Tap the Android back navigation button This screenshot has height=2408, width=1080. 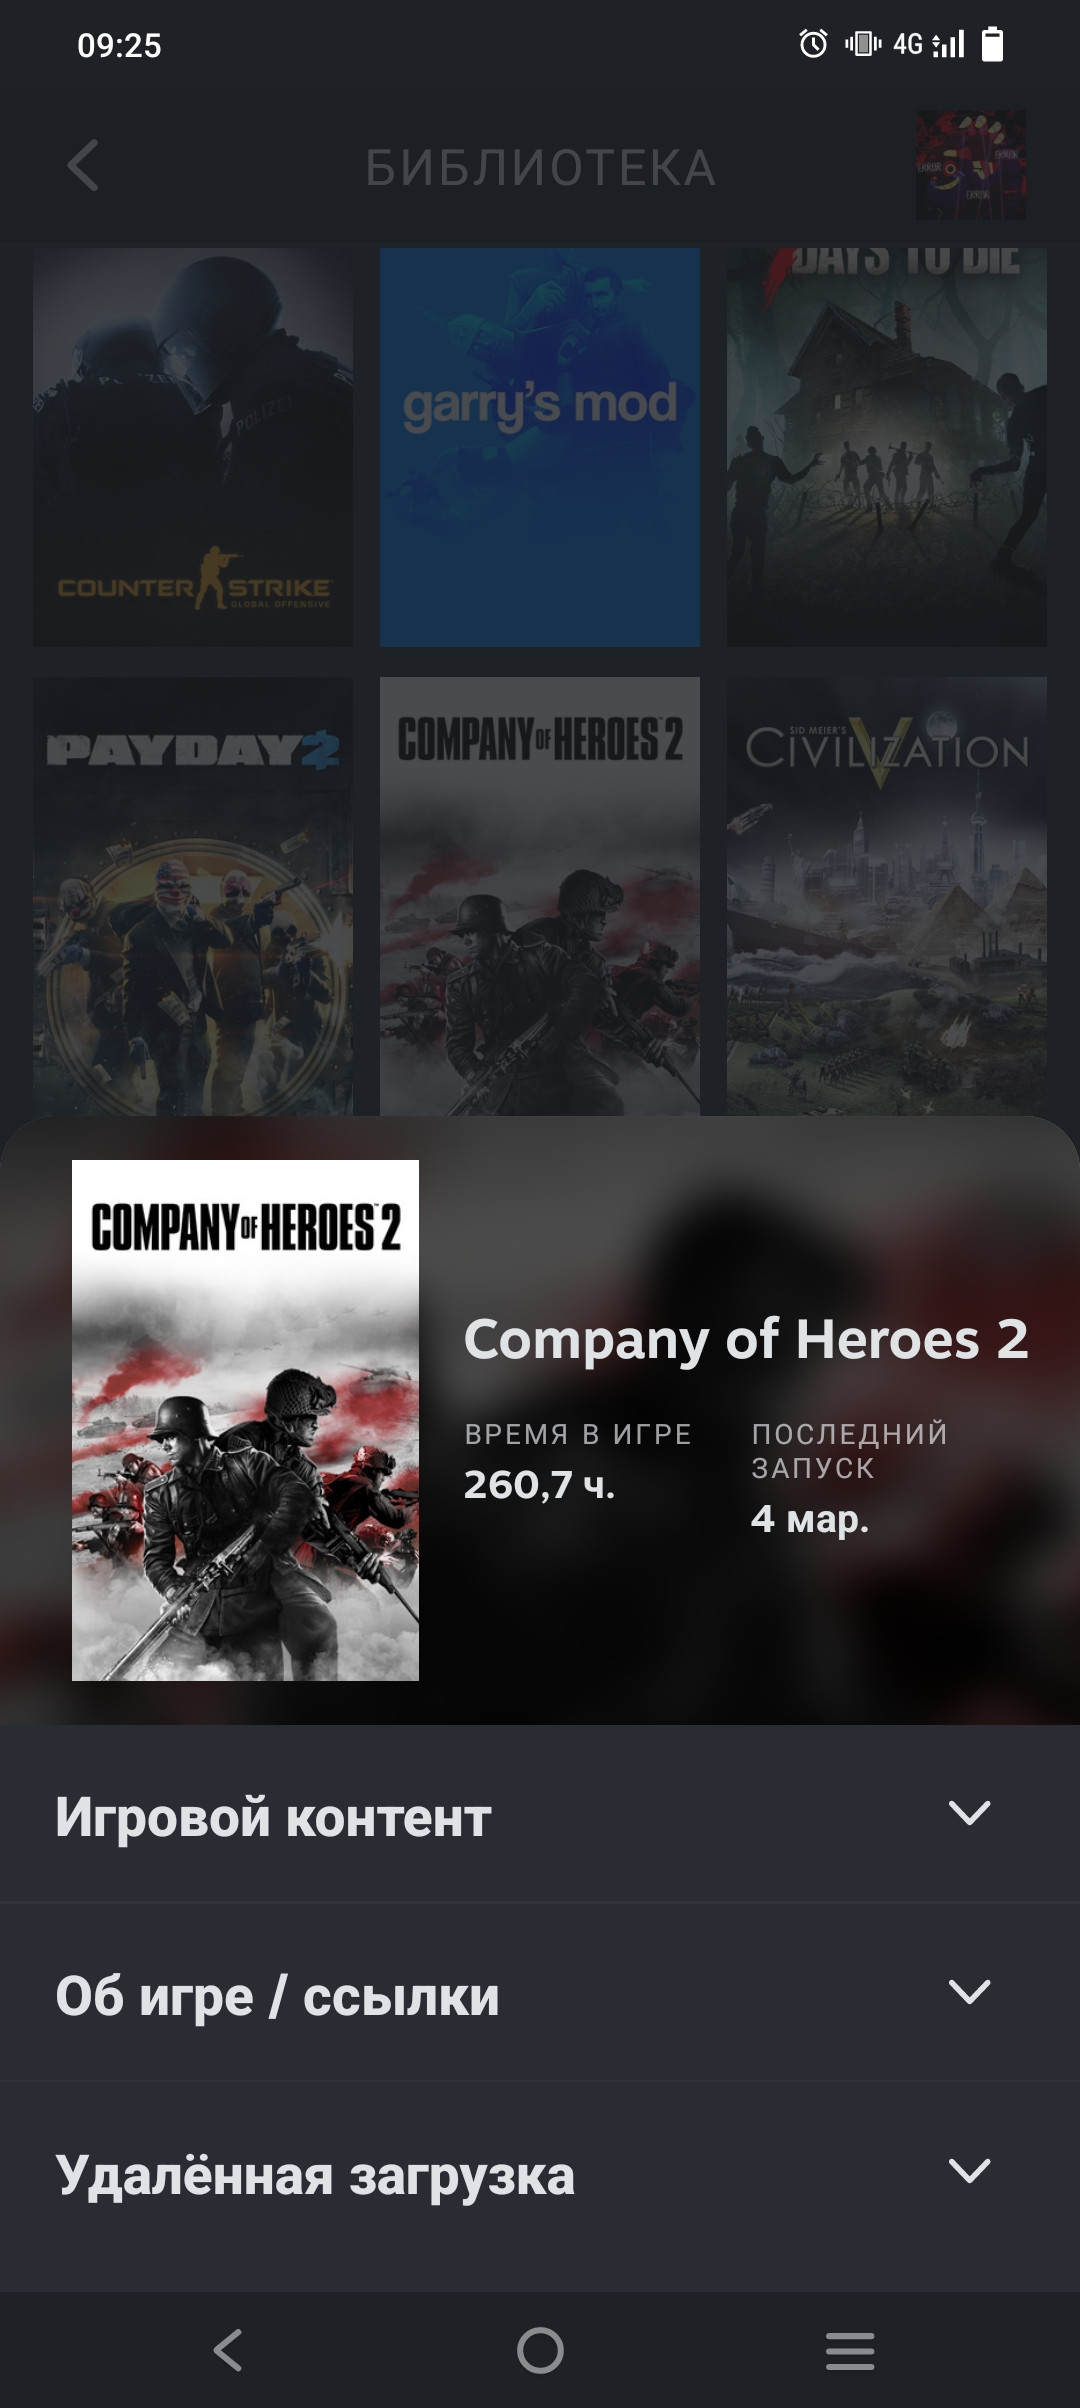(229, 2350)
